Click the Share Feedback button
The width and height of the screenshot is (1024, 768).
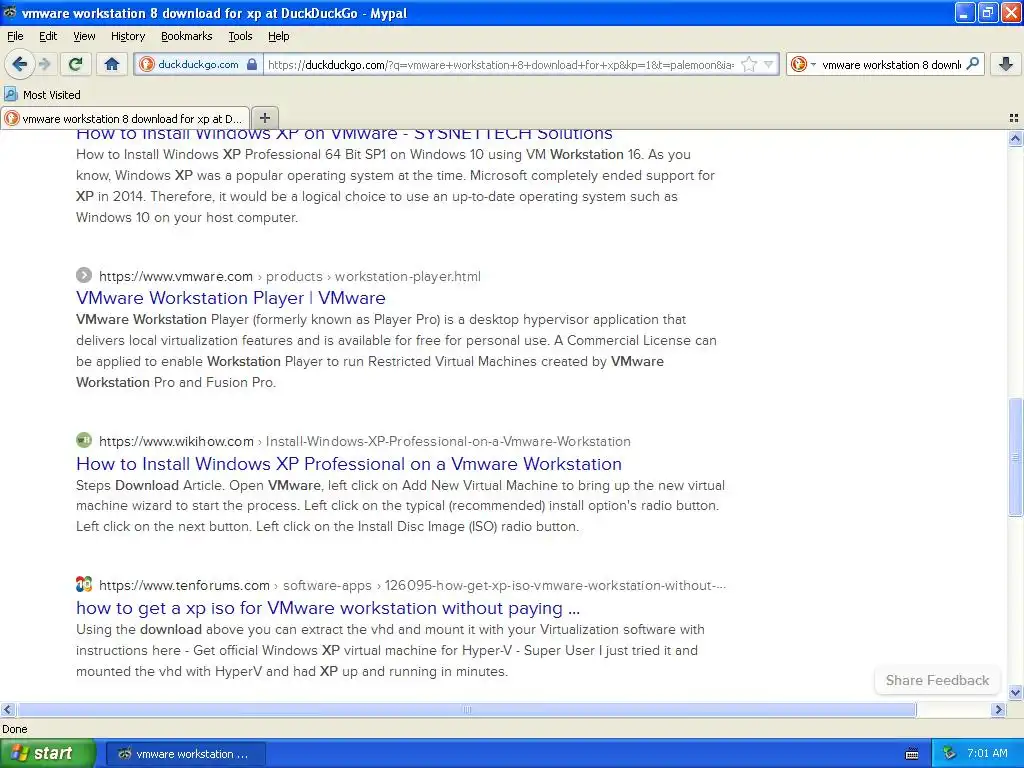point(937,680)
